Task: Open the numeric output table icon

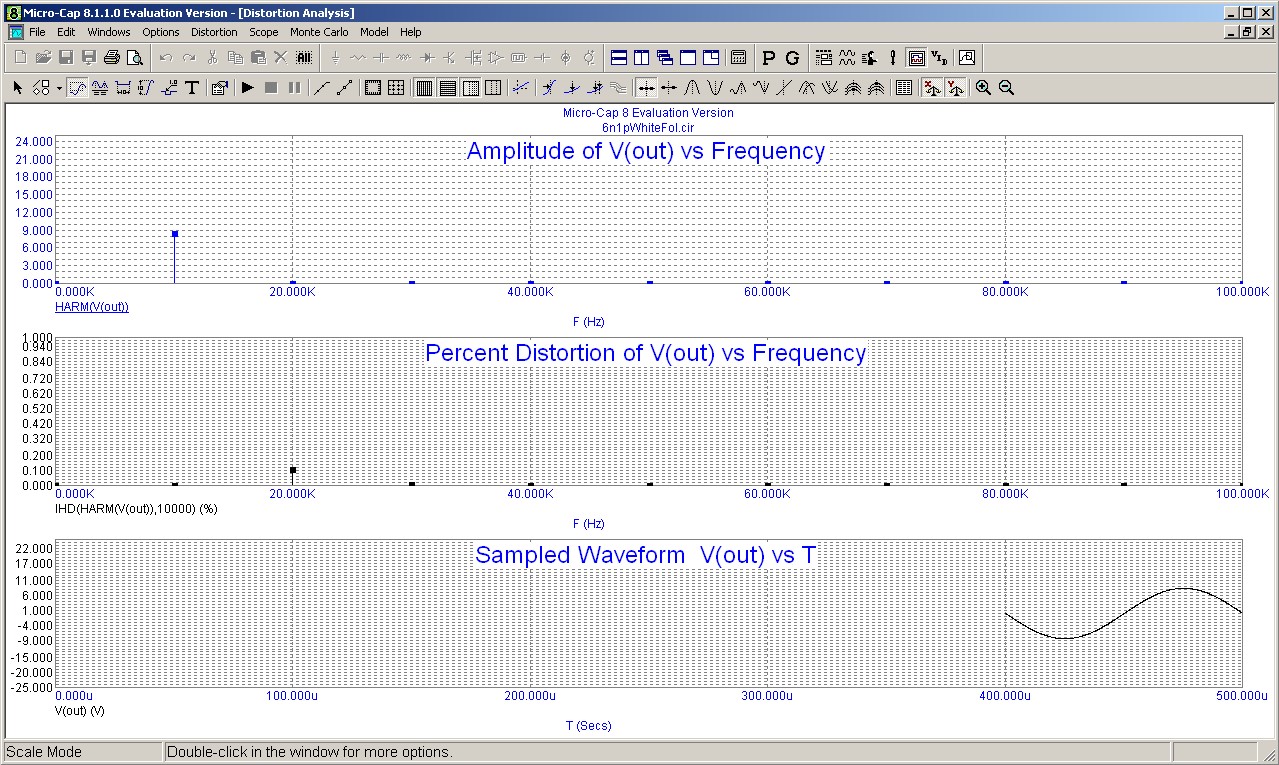Action: coord(904,88)
